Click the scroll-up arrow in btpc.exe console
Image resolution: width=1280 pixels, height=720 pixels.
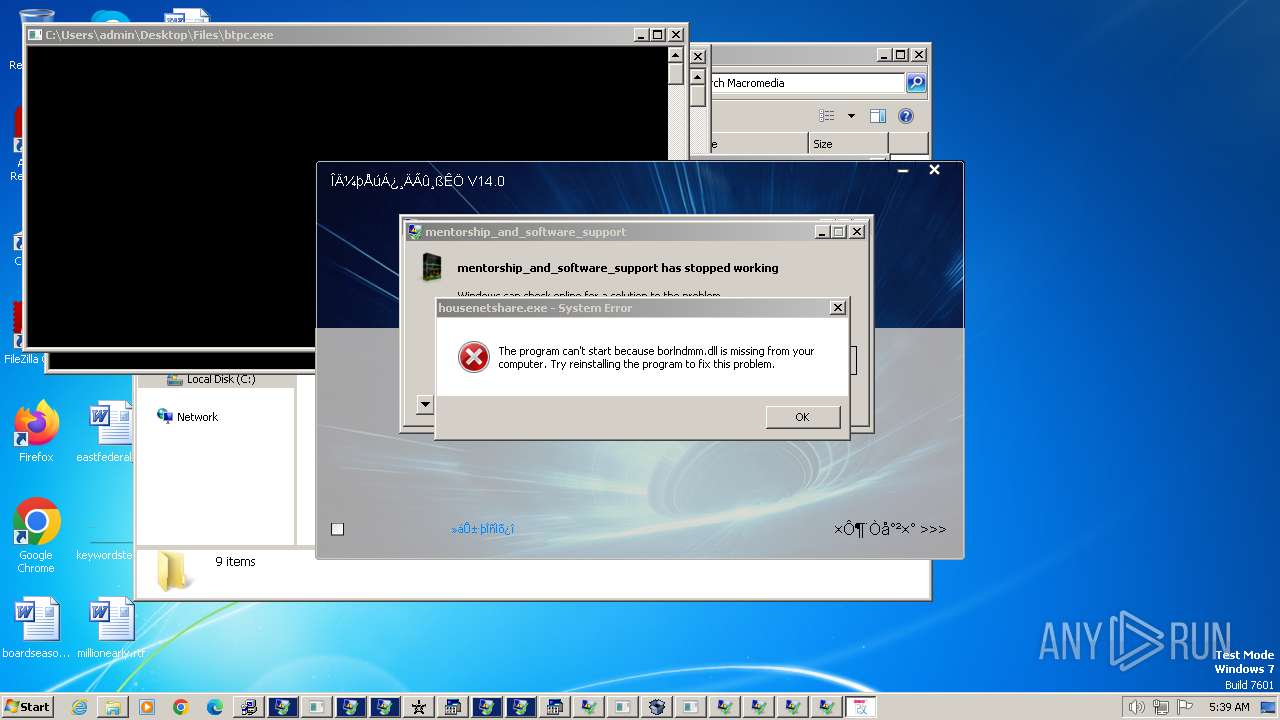[676, 55]
